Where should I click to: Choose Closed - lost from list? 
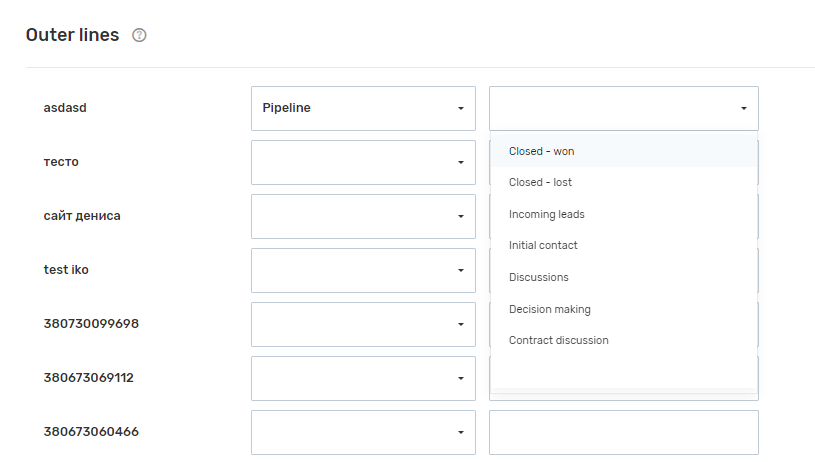(540, 183)
